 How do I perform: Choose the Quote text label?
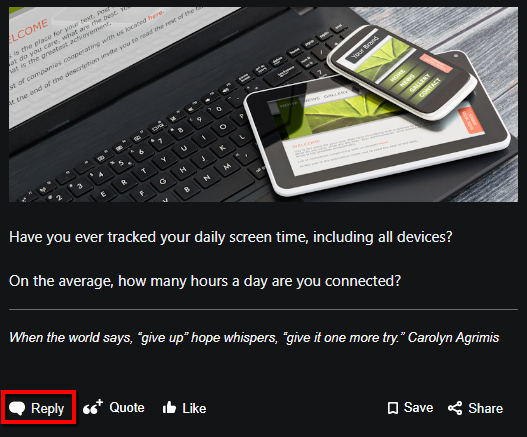[127, 407]
